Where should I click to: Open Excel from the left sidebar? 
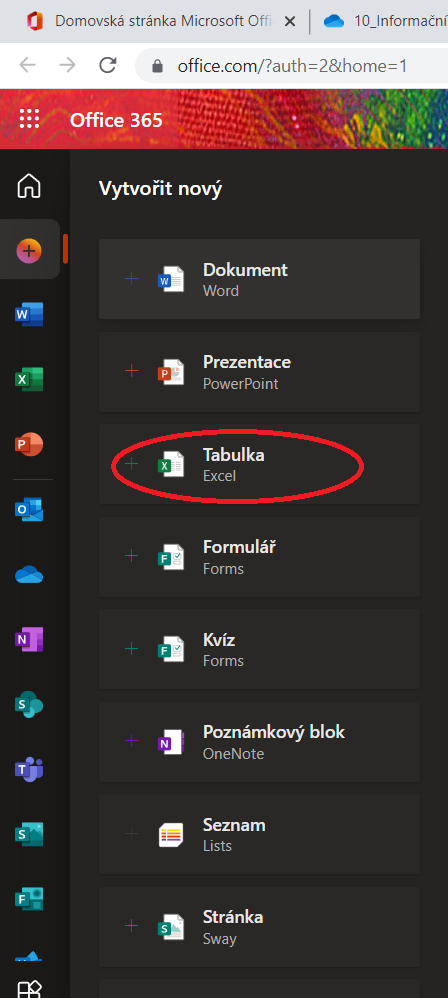(x=29, y=379)
